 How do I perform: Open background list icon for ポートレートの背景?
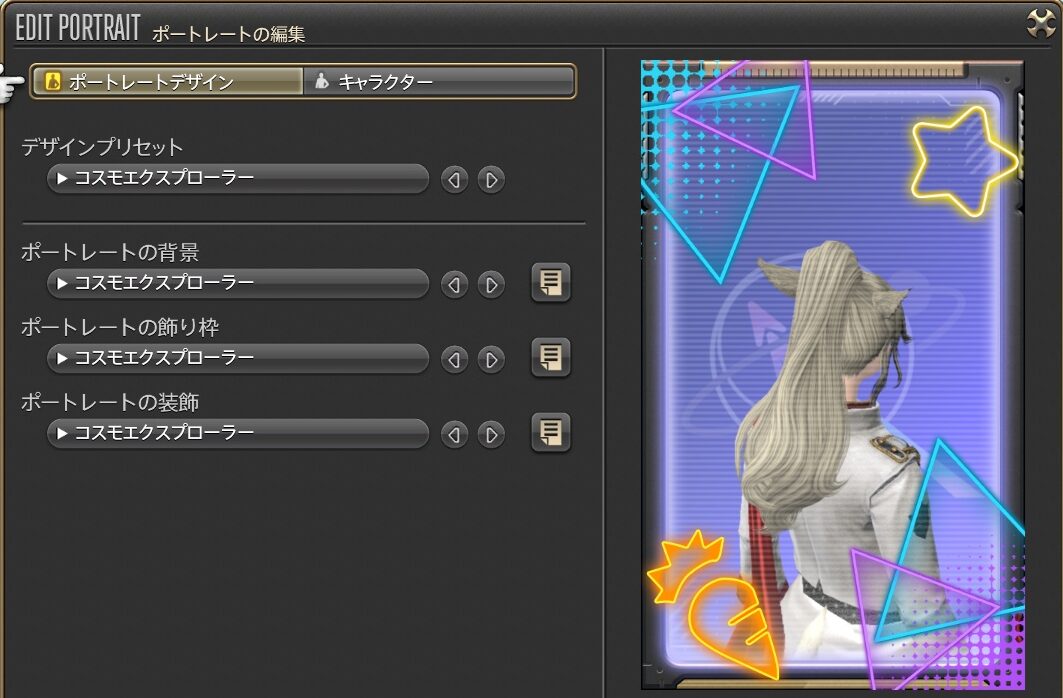[550, 283]
